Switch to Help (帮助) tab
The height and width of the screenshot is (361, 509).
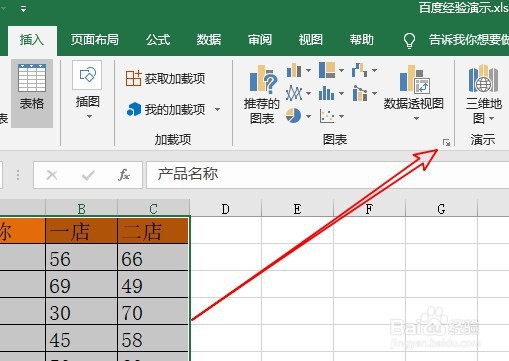[x=362, y=40]
